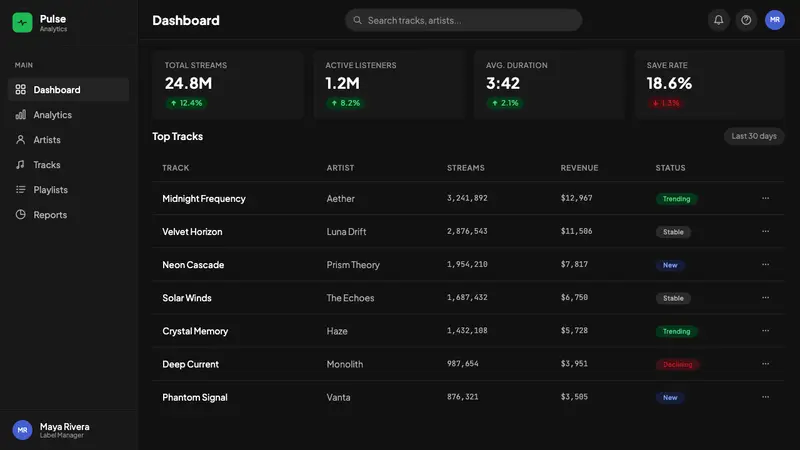This screenshot has height=450, width=800.
Task: Open the help question mark icon
Action: pos(746,20)
